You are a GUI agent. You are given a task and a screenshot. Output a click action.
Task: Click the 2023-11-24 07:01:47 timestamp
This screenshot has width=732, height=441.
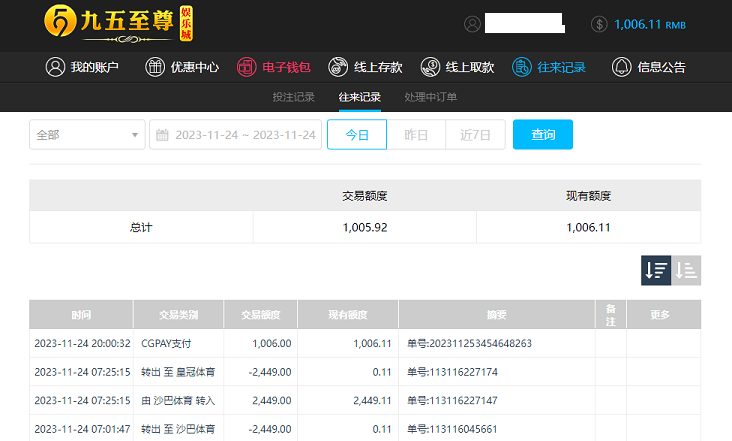[82, 429]
